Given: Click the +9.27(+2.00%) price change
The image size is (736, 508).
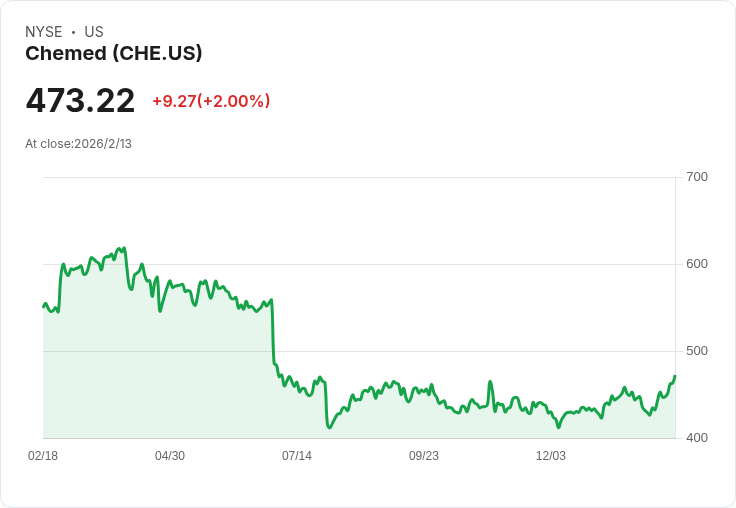Looking at the screenshot, I should [x=211, y=101].
